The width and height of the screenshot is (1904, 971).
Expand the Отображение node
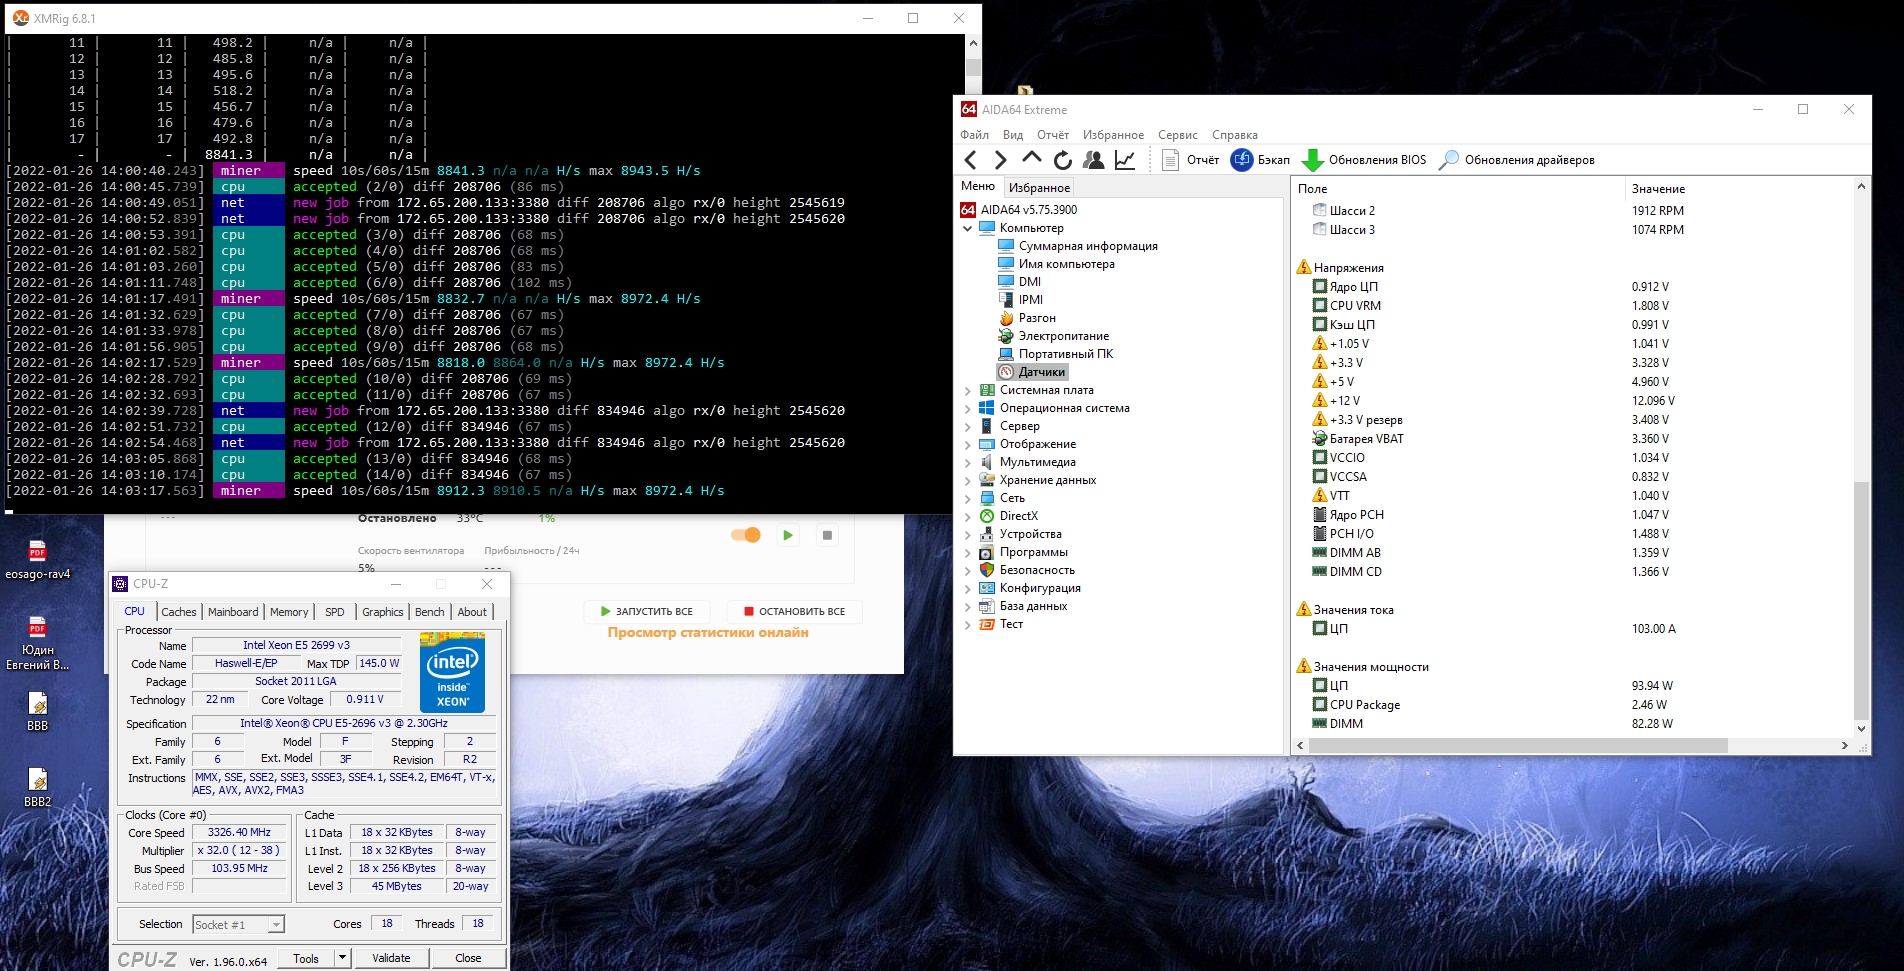[x=968, y=444]
